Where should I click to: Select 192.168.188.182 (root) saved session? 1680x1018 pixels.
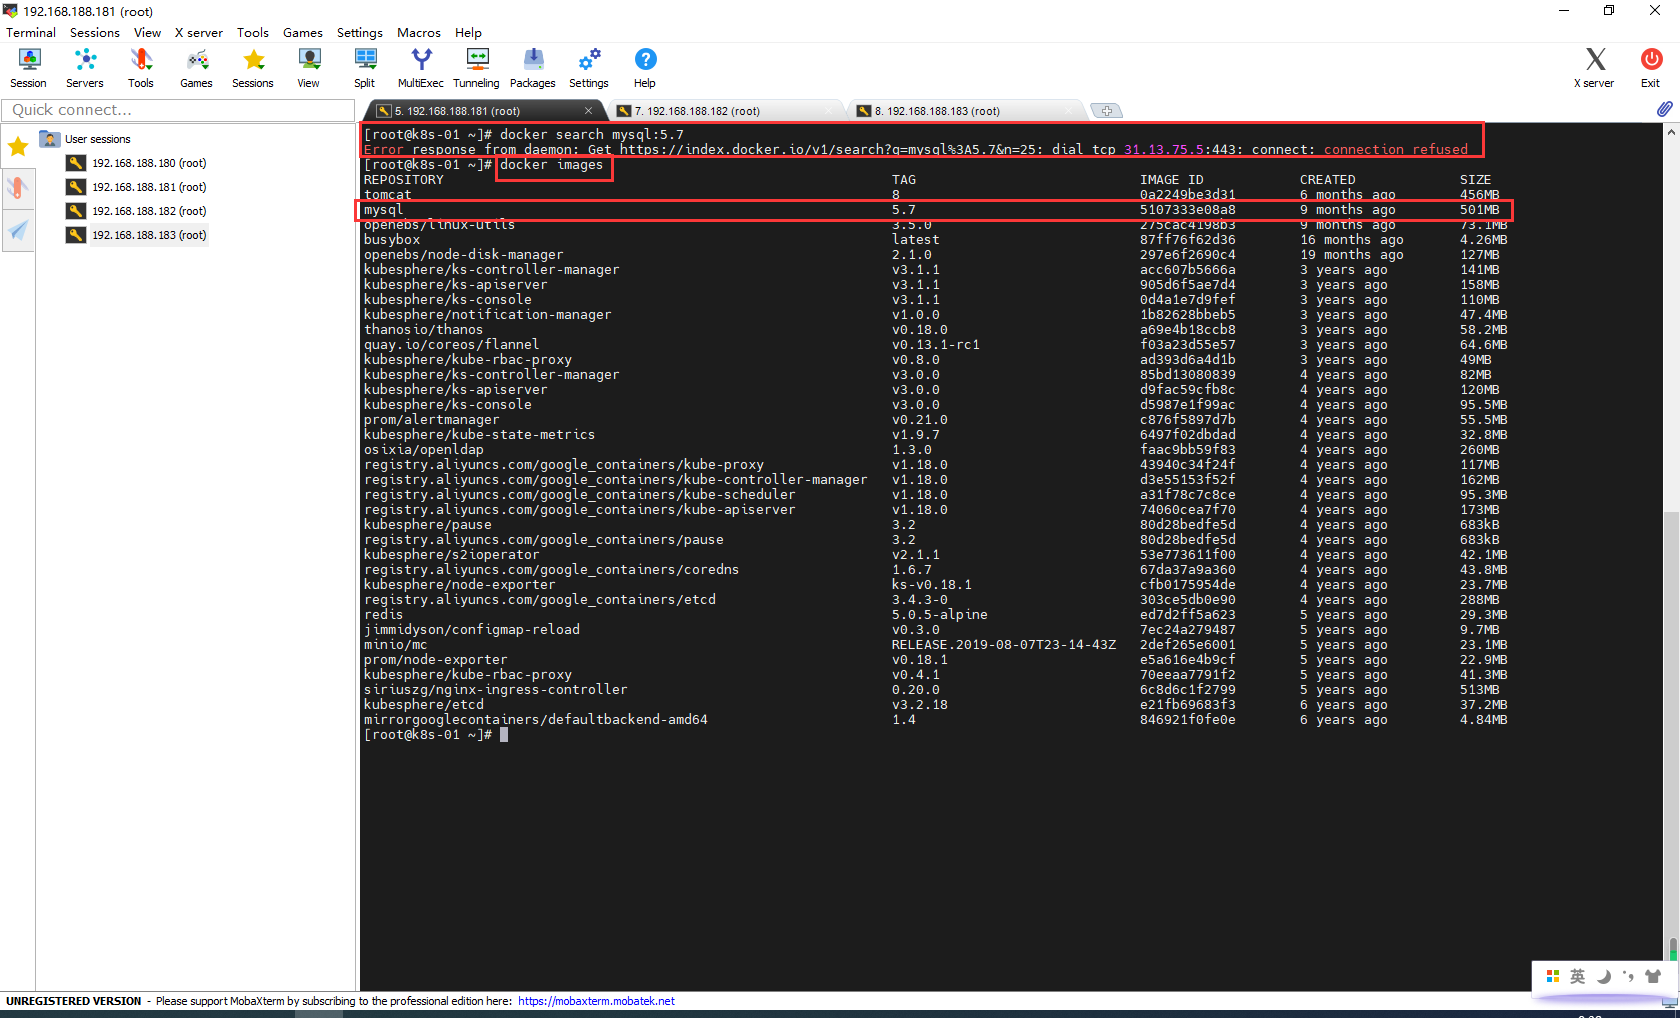tap(149, 211)
